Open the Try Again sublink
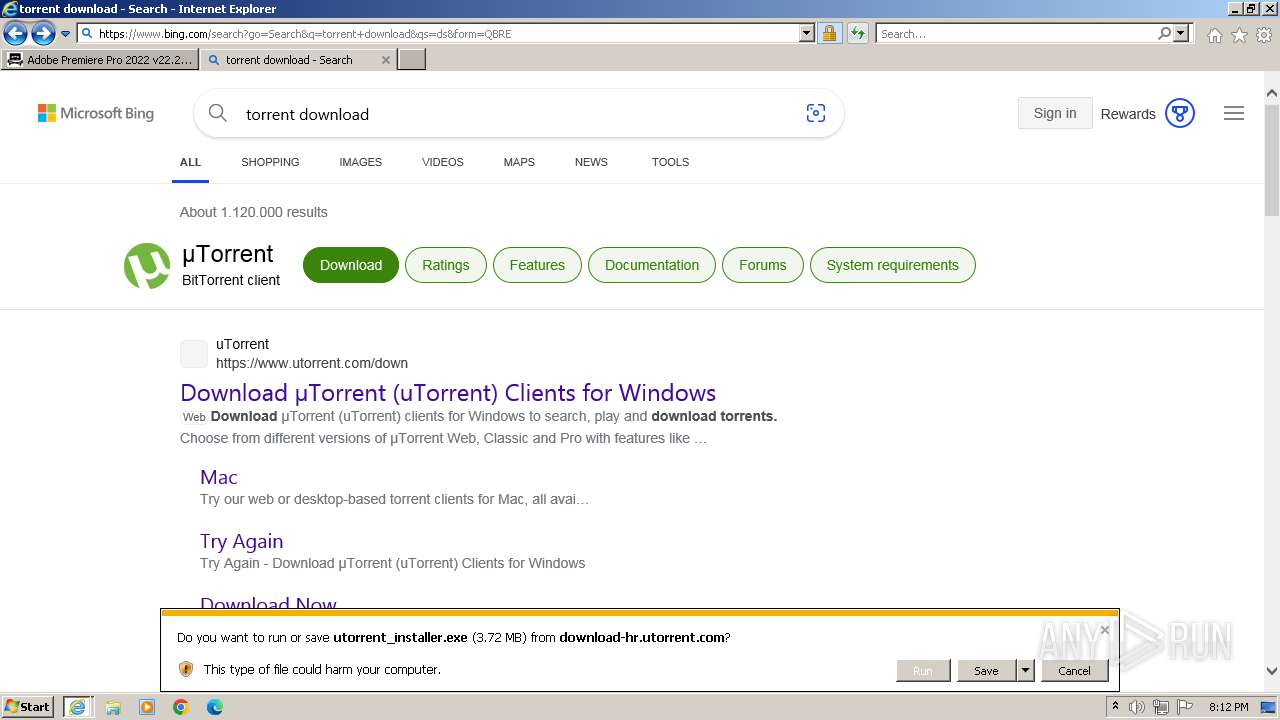Image resolution: width=1280 pixels, height=720 pixels. (x=241, y=541)
